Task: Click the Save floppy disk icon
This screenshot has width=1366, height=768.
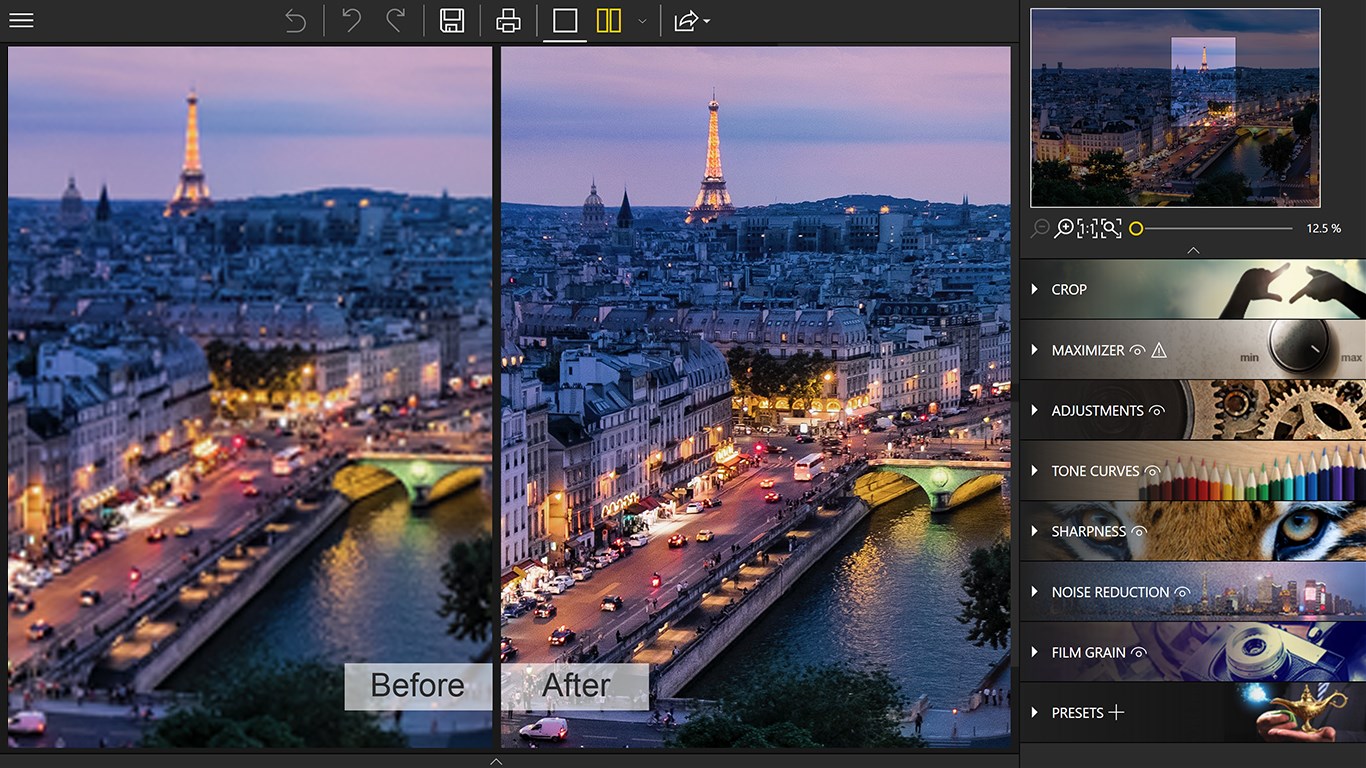Action: [x=452, y=21]
